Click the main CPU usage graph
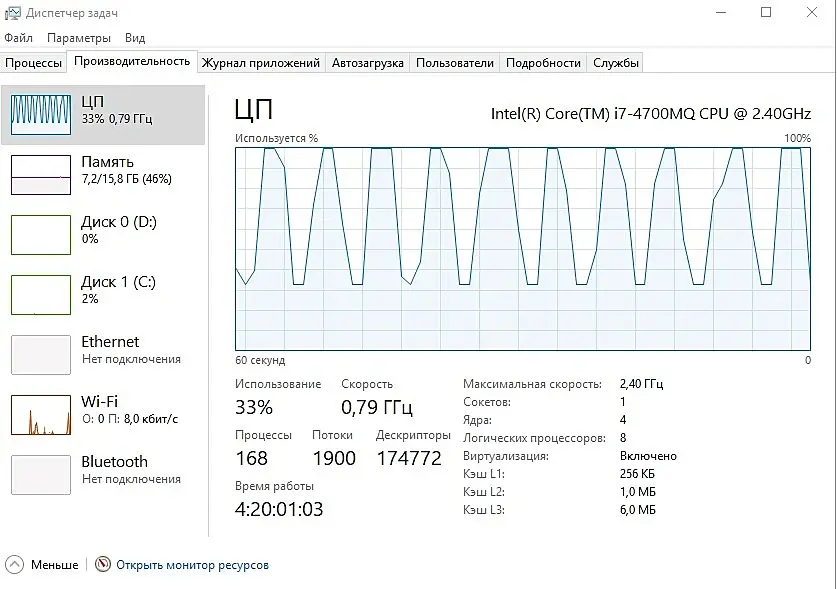Image resolution: width=837 pixels, height=589 pixels. (523, 249)
